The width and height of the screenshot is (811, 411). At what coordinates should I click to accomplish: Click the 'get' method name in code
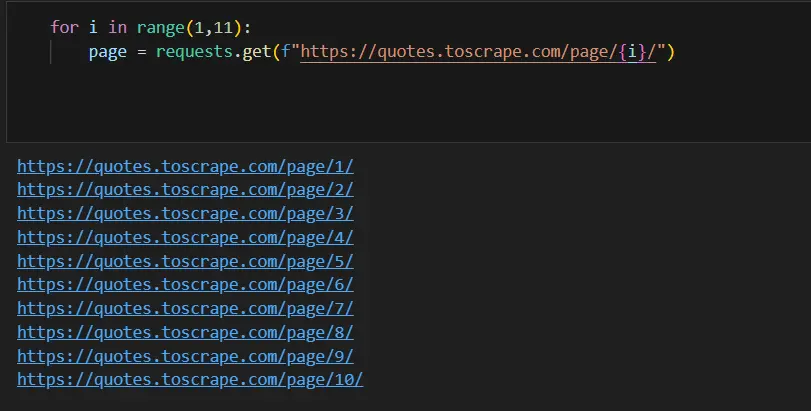pos(257,52)
